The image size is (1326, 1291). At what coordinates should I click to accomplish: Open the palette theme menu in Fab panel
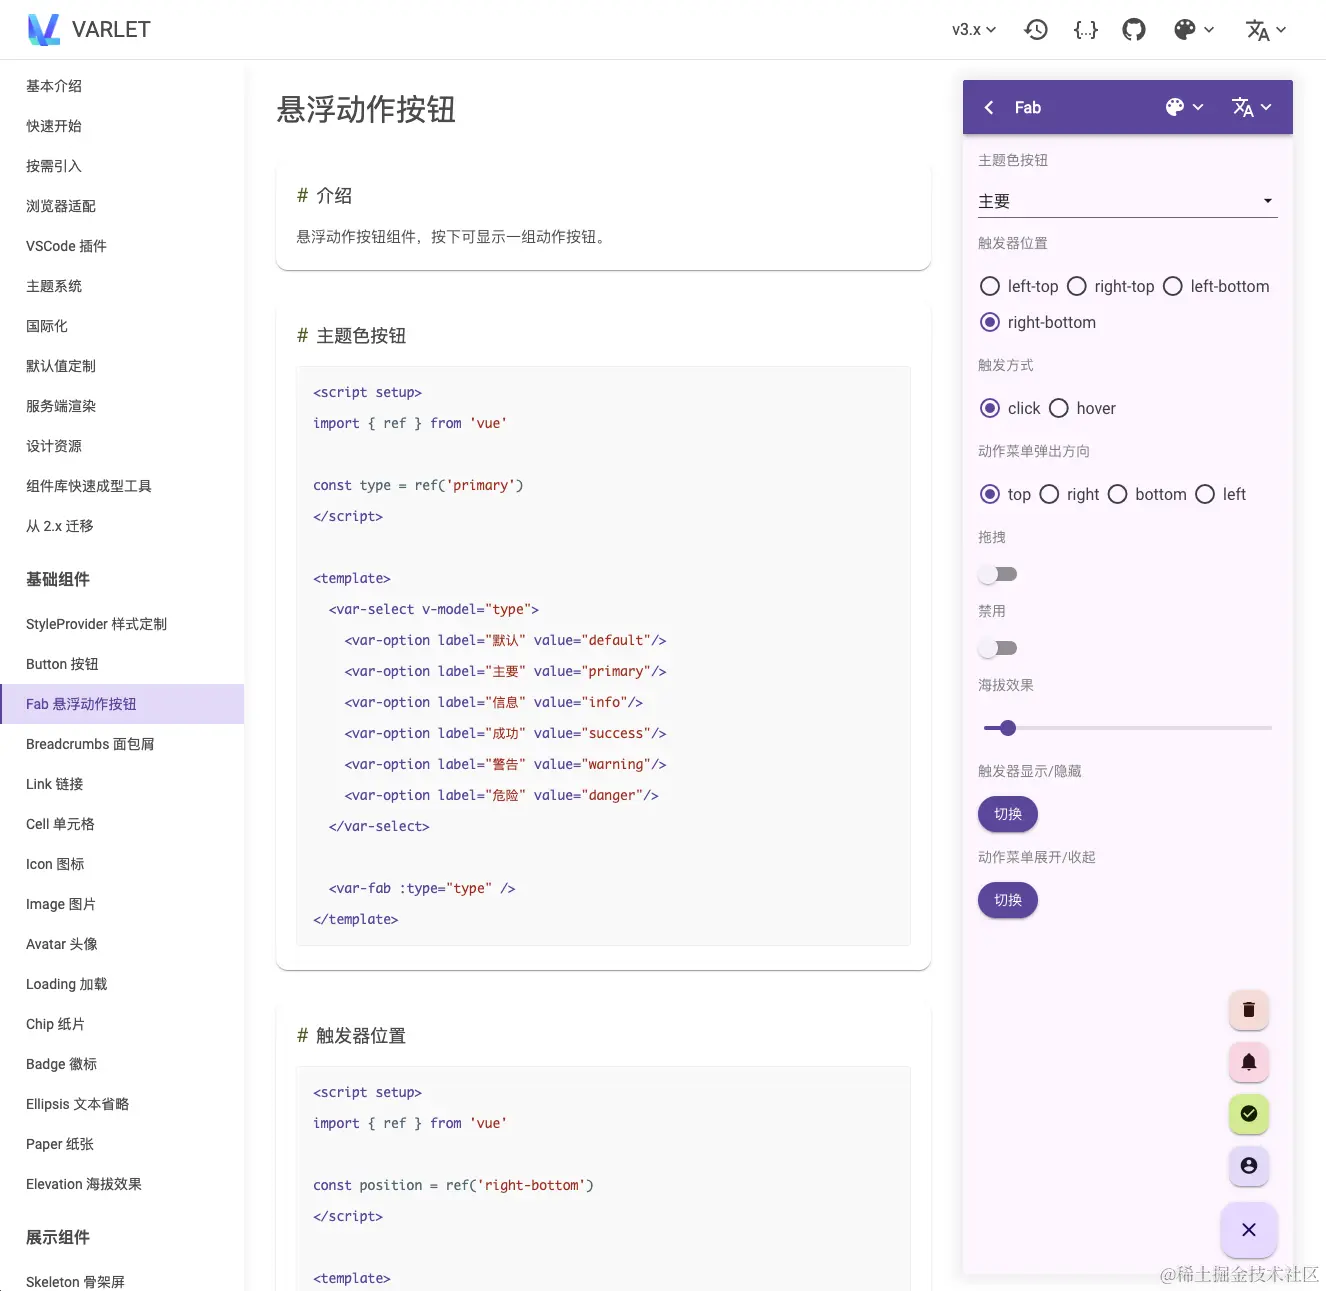click(1184, 107)
